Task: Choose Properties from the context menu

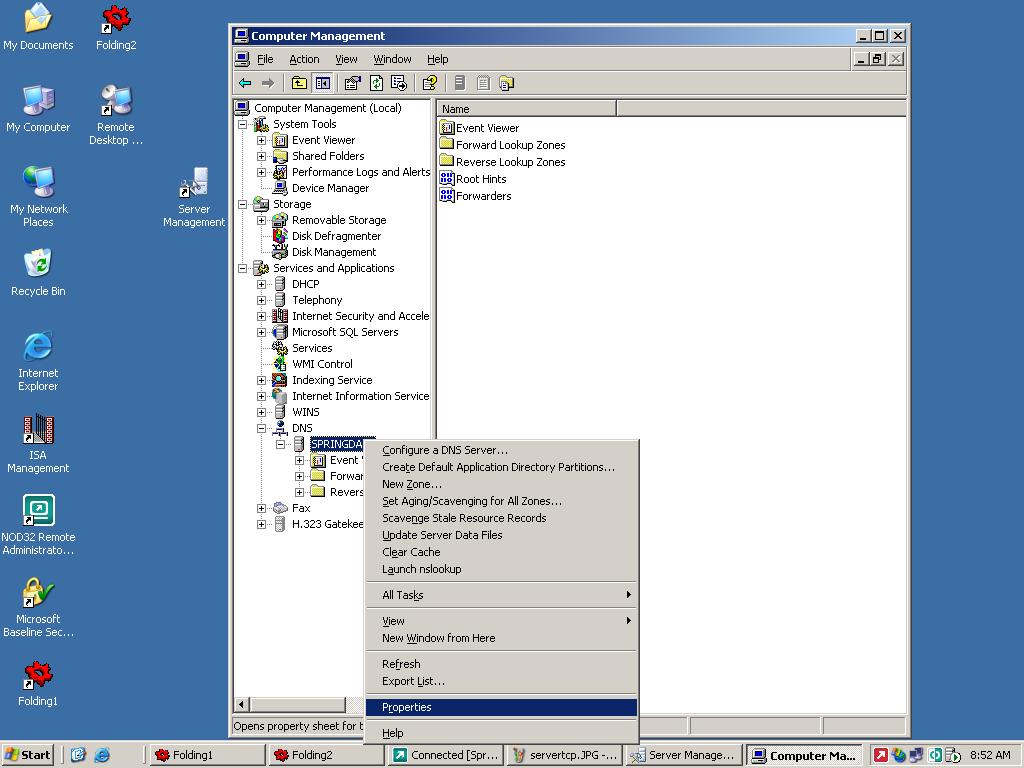Action: (x=407, y=707)
